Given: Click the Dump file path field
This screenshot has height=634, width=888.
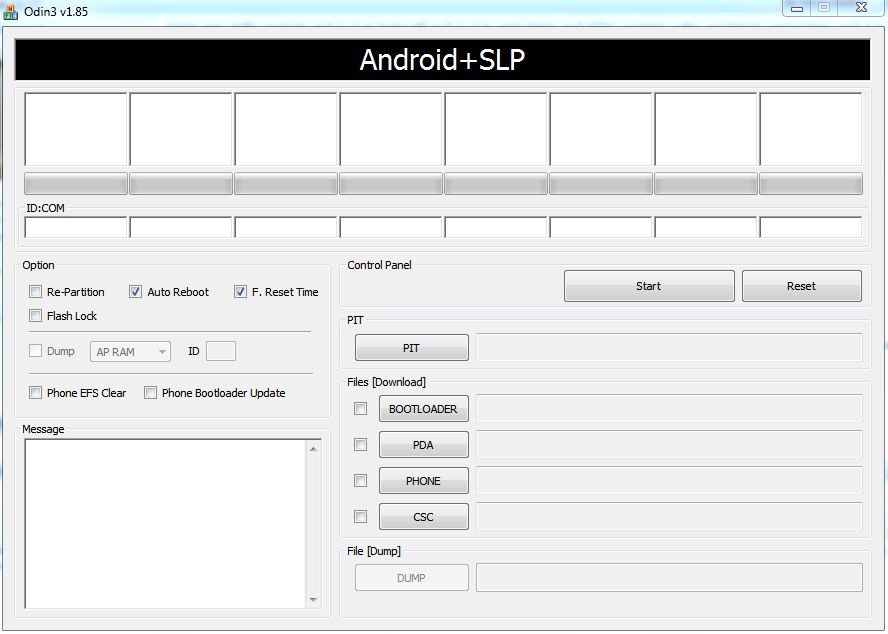Looking at the screenshot, I should 669,577.
